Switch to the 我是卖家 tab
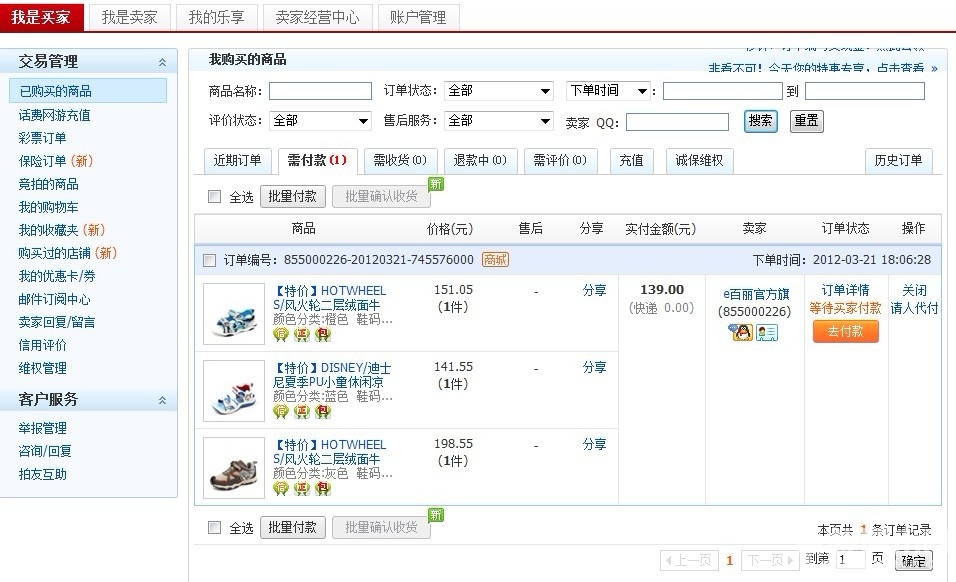This screenshot has height=582, width=956. (x=129, y=17)
